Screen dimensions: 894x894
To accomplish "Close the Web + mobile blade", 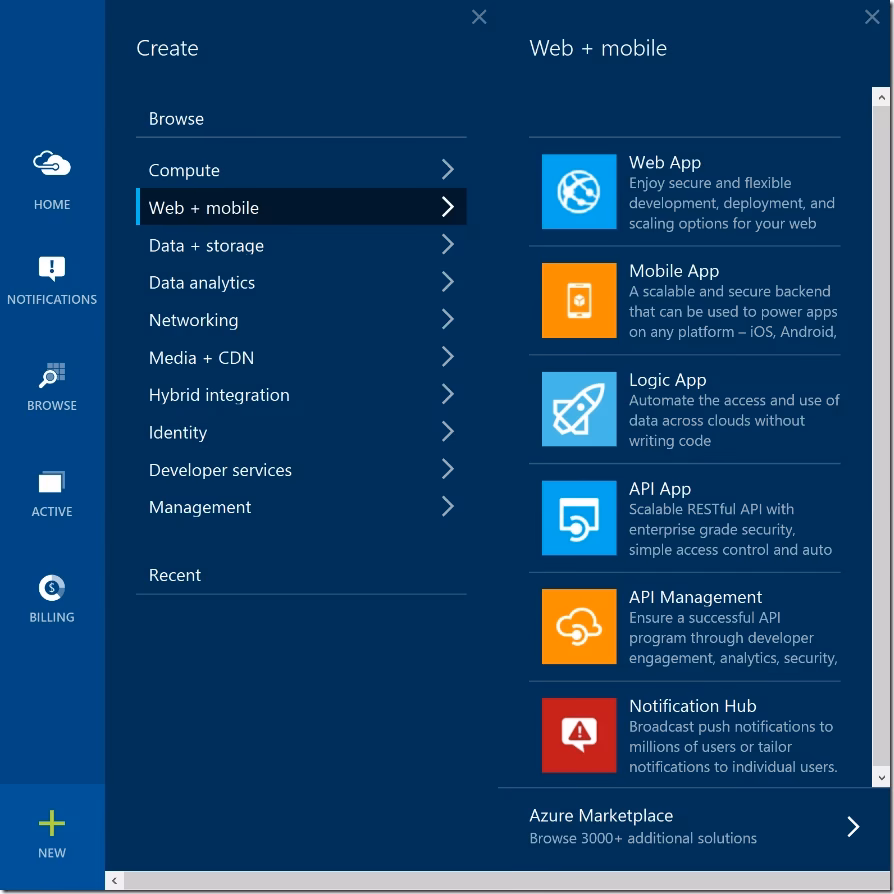I will [872, 17].
